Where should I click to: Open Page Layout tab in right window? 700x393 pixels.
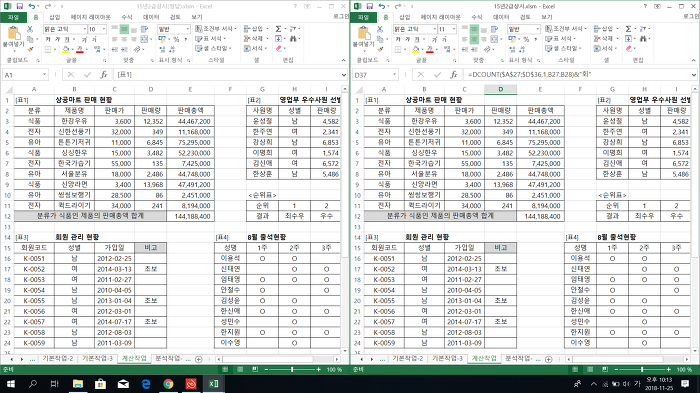pyautogui.click(x=441, y=17)
